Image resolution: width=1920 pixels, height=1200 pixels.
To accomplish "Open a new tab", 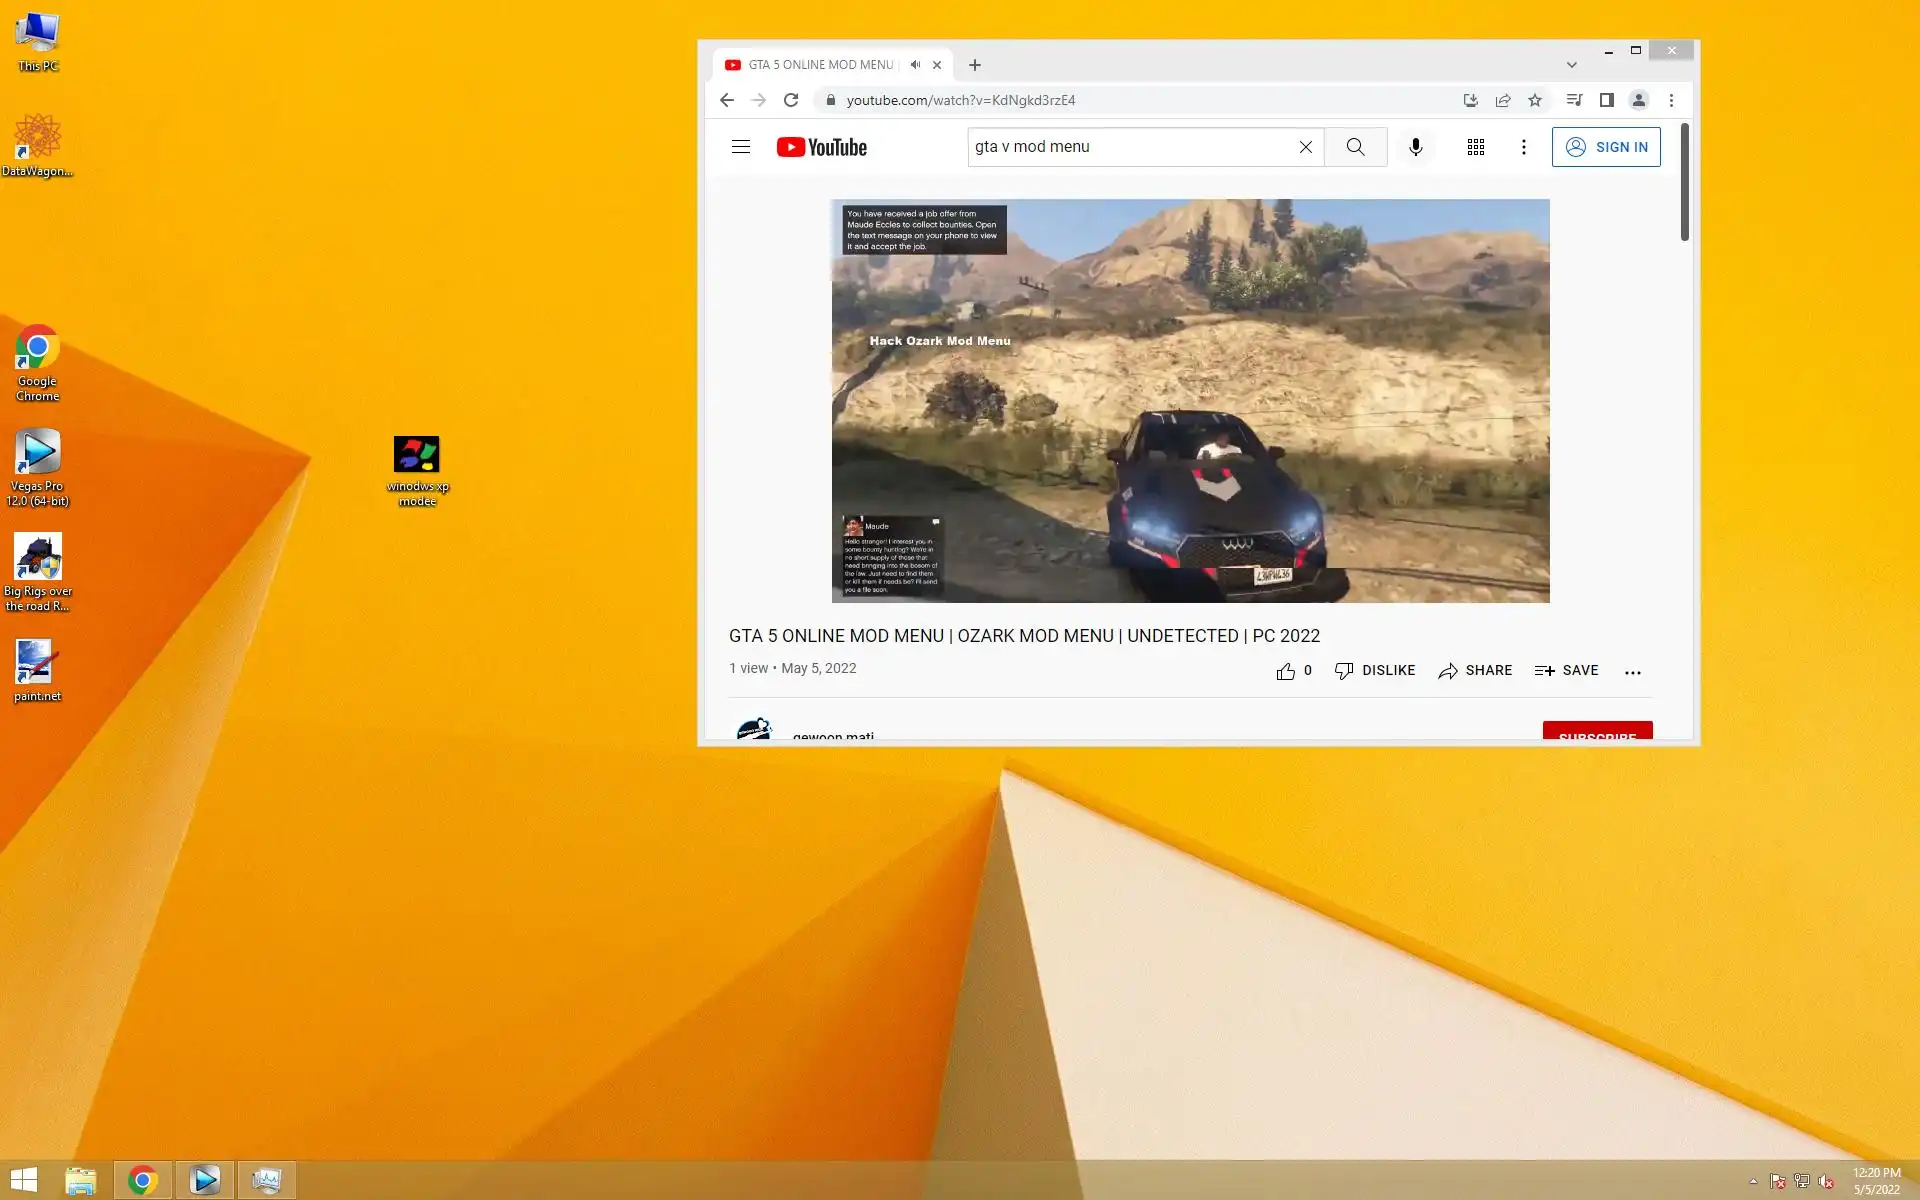I will (x=974, y=65).
